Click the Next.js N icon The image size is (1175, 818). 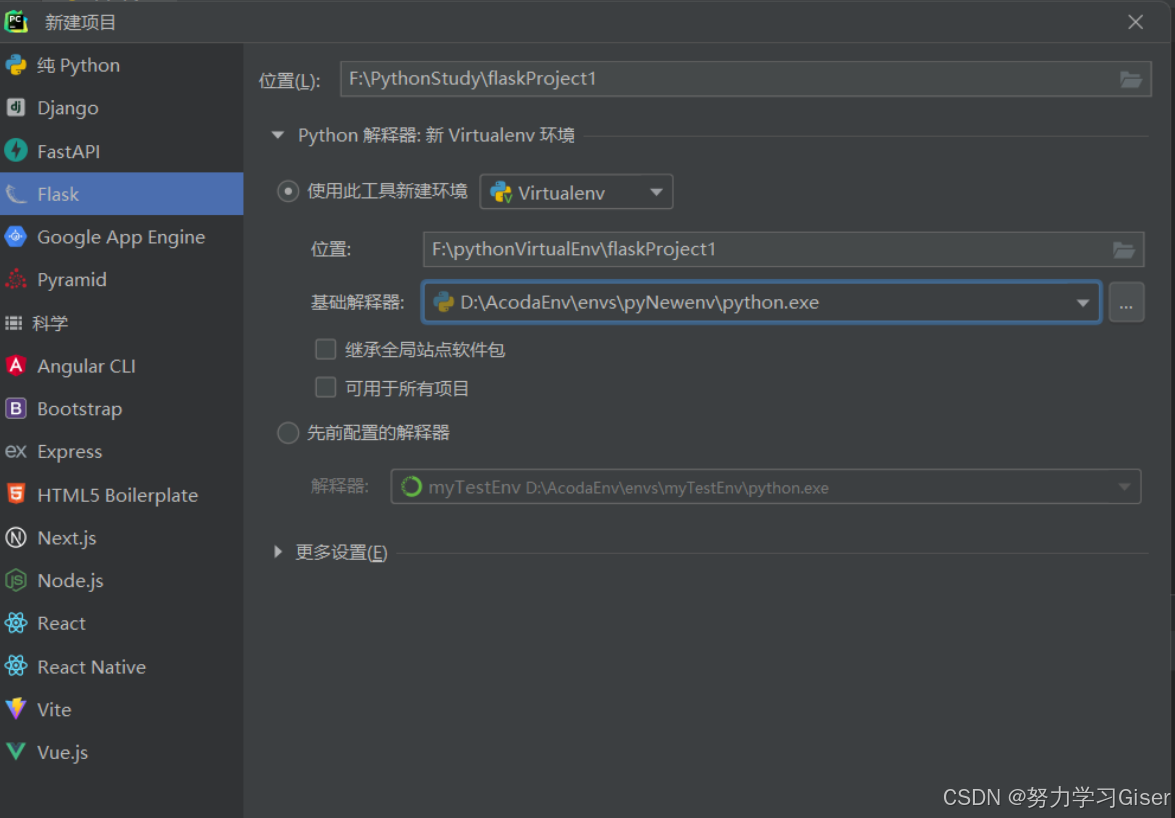click(16, 537)
